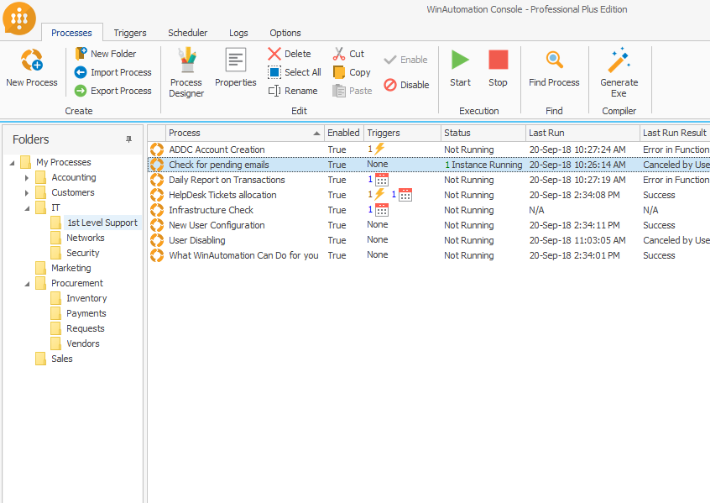This screenshot has height=503, width=710.
Task: Open the Options tab
Action: point(285,33)
